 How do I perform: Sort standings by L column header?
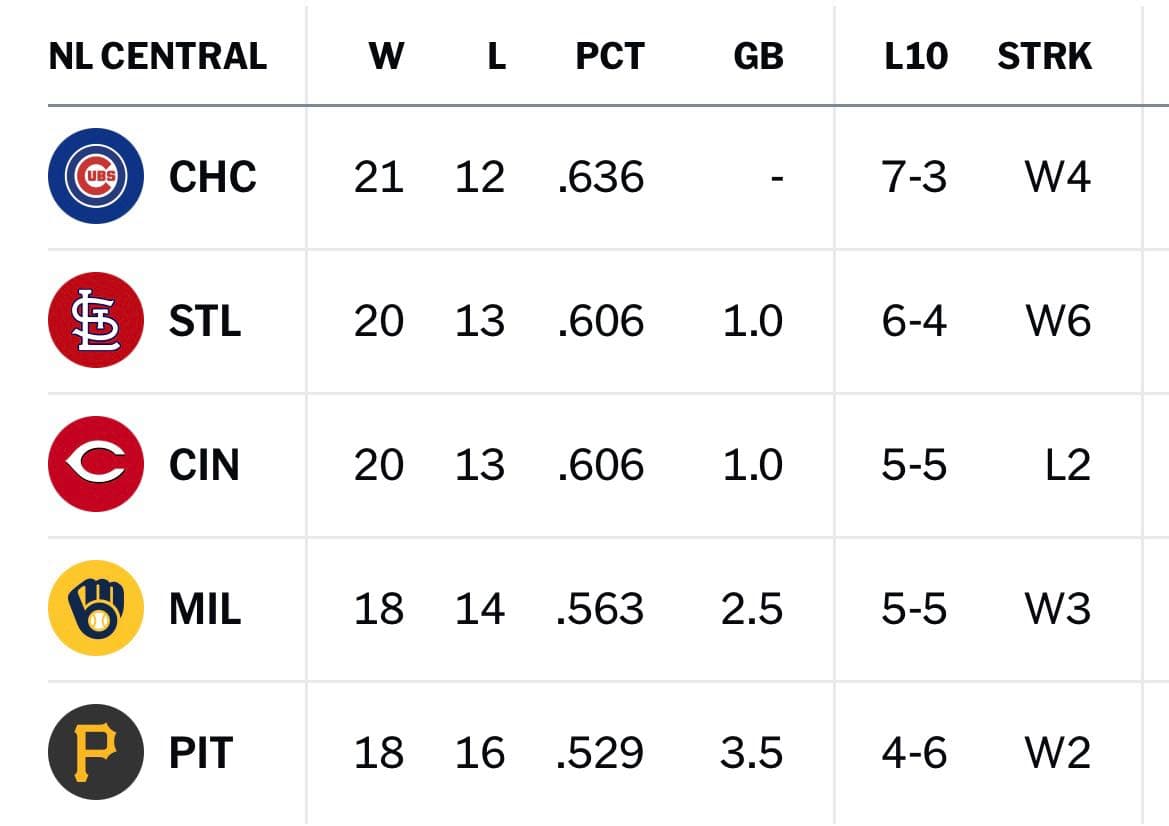(x=497, y=56)
